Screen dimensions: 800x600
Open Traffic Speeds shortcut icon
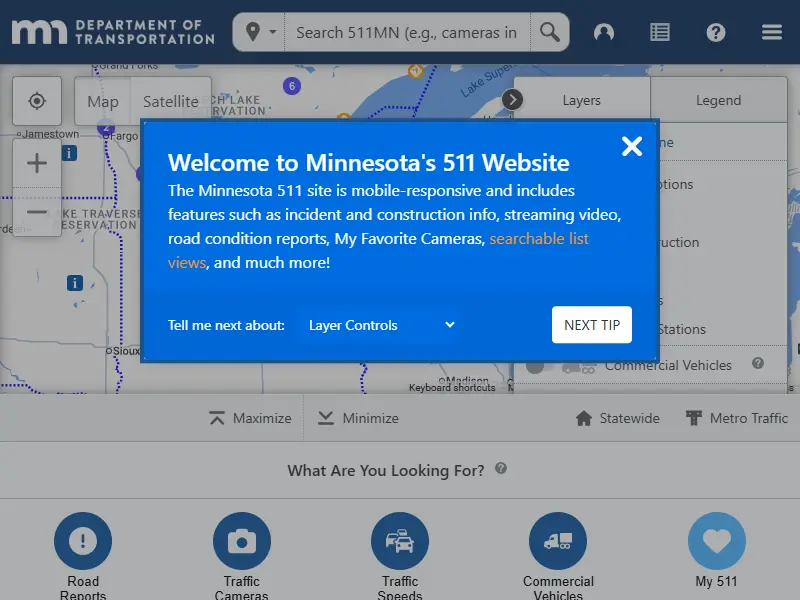click(400, 541)
